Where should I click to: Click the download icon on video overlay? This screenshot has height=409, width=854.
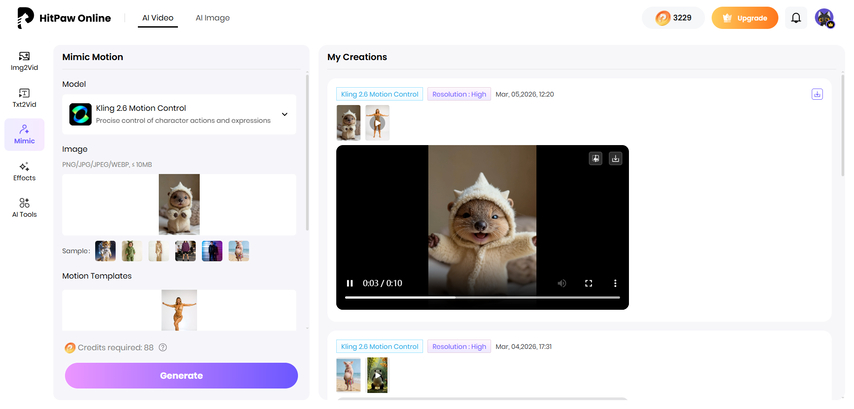pyautogui.click(x=615, y=158)
